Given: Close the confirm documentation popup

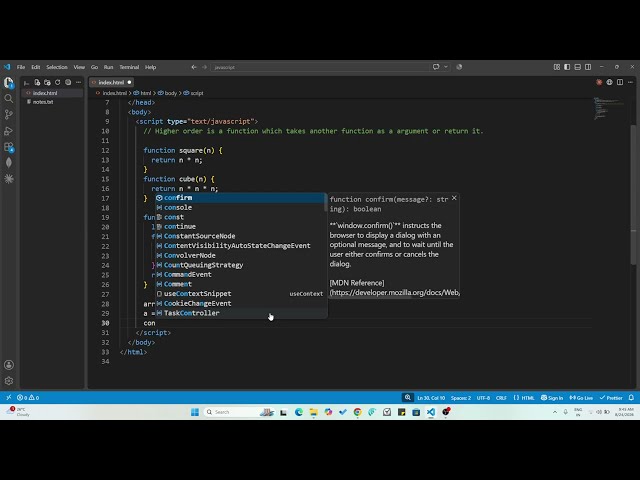Looking at the screenshot, I should [454, 198].
